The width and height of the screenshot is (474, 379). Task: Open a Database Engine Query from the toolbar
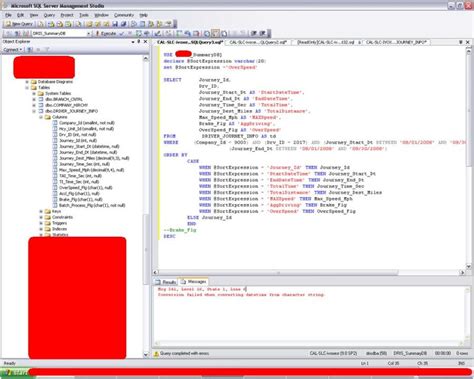41,24
